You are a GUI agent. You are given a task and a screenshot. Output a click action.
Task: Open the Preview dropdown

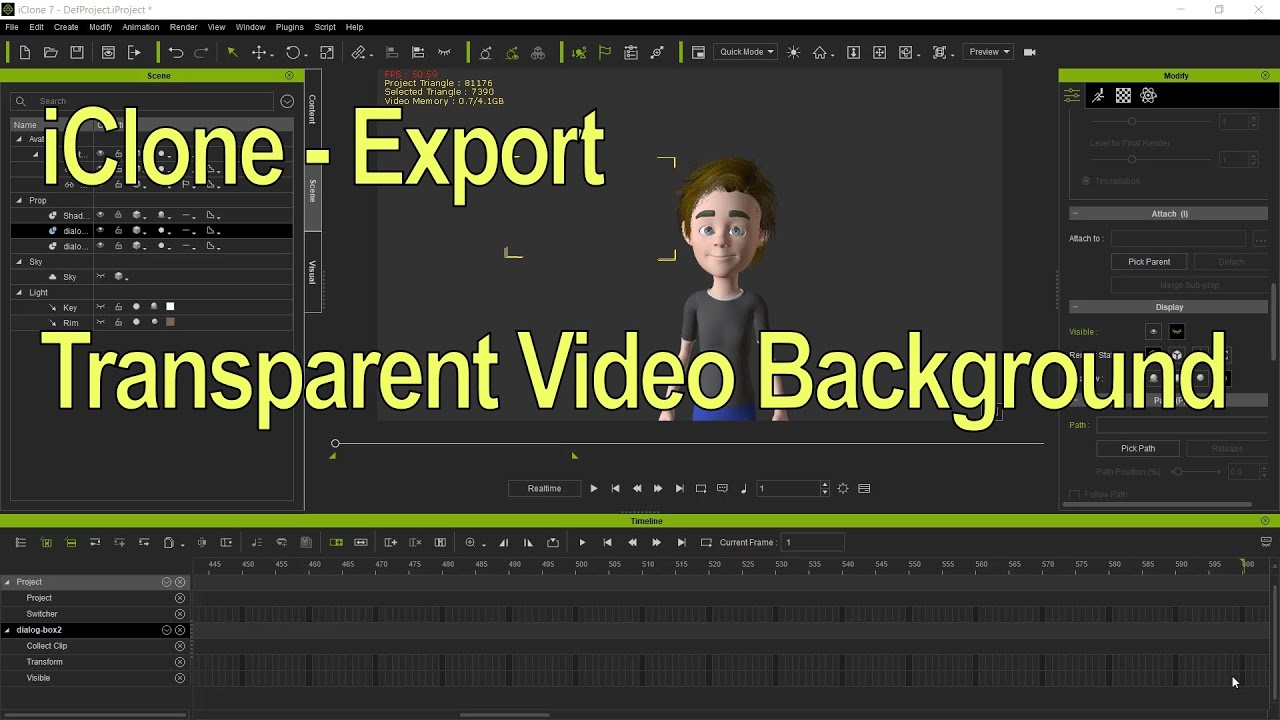click(988, 52)
